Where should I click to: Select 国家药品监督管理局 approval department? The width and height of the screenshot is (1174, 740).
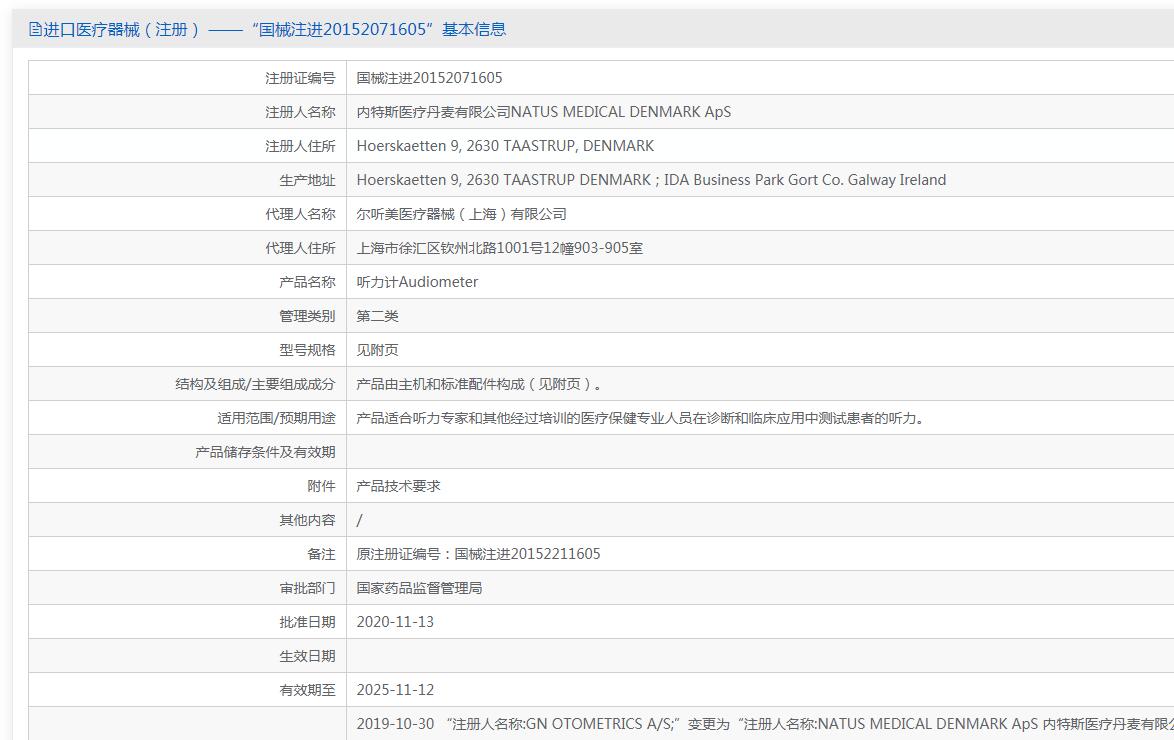pos(419,588)
